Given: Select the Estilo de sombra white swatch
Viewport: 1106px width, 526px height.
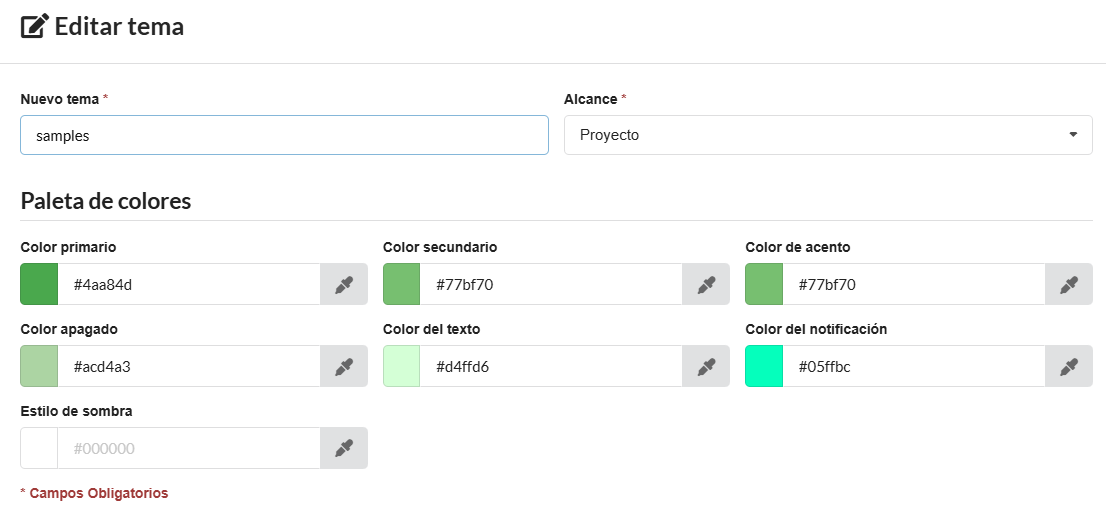Looking at the screenshot, I should tap(39, 449).
